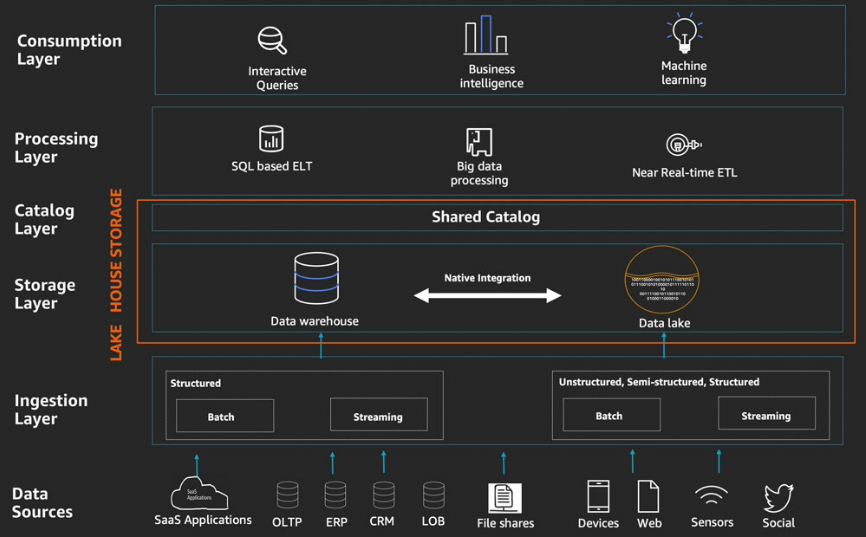This screenshot has height=537, width=866.
Task: Click the LAKE HOUSE STORAGE vertical text
Action: click(x=116, y=275)
